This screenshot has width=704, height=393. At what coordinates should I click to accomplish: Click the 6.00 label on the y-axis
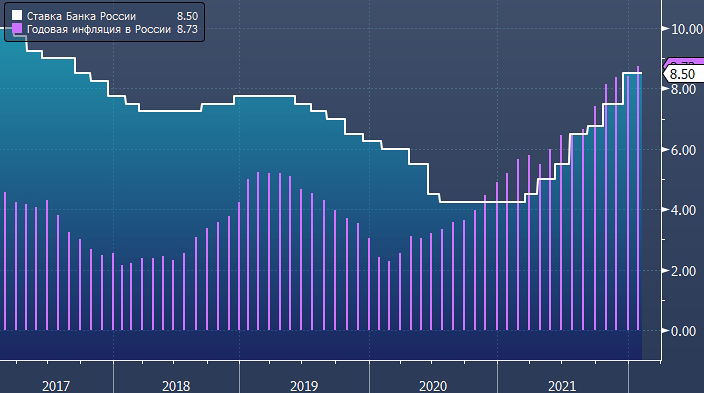click(683, 150)
